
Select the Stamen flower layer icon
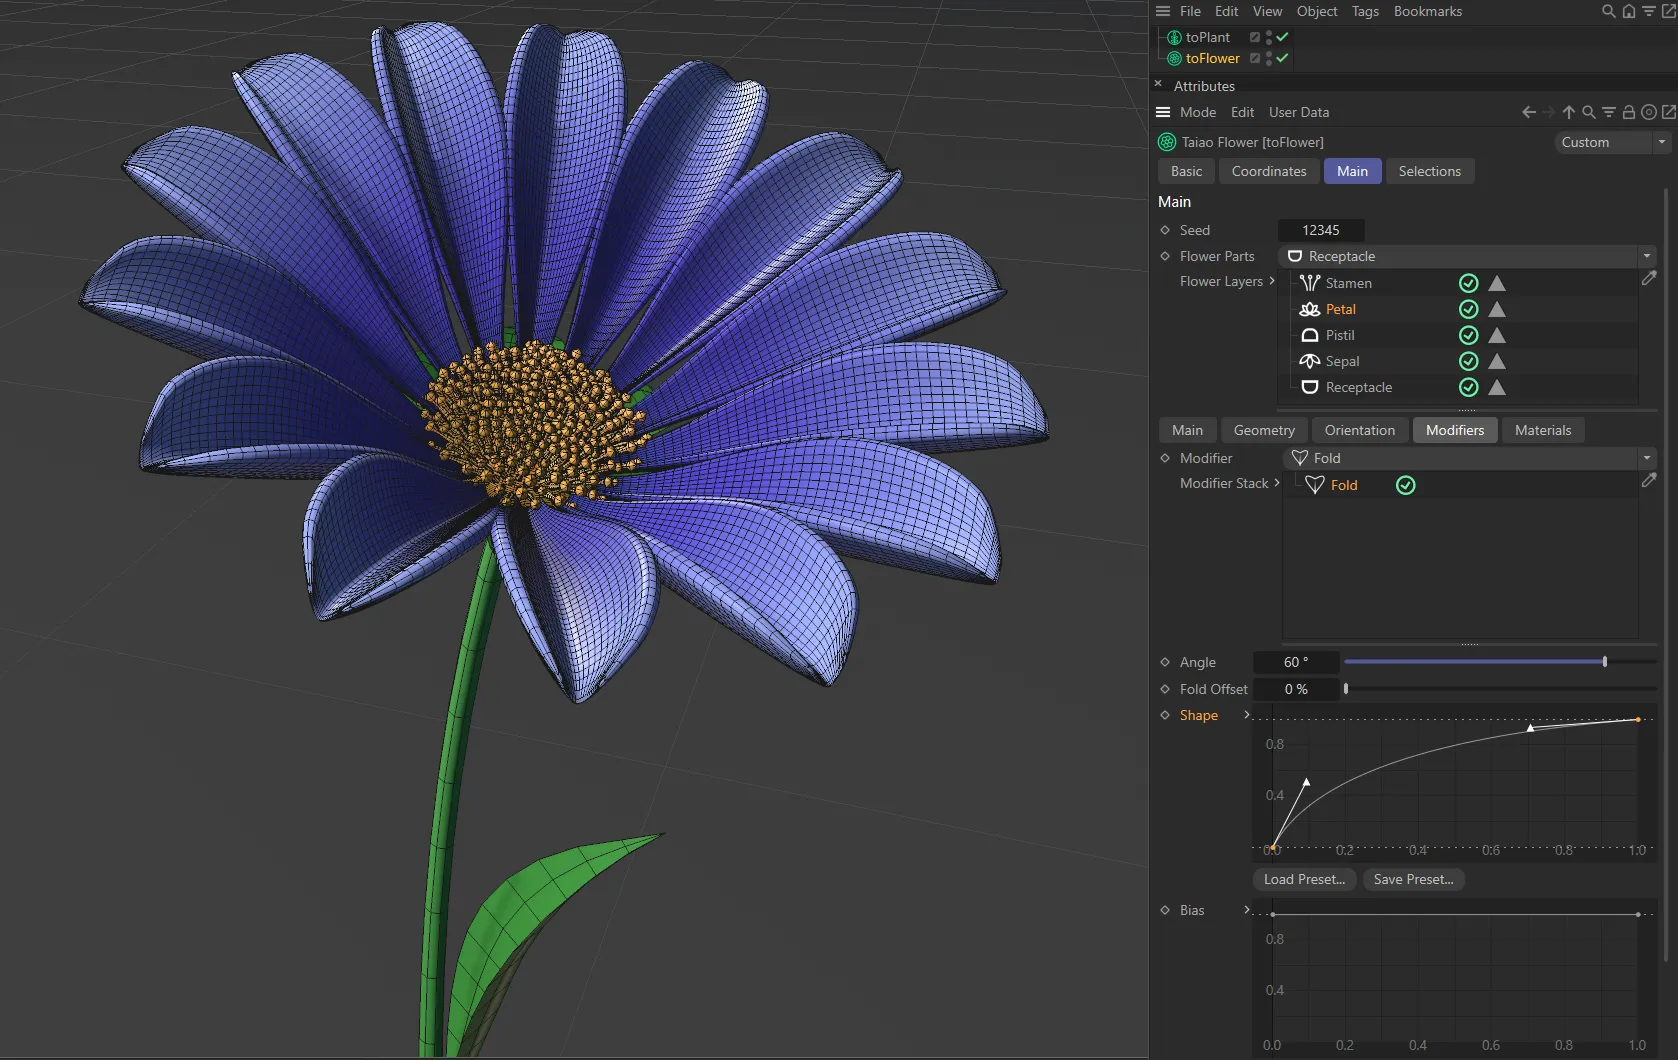[x=1310, y=283]
